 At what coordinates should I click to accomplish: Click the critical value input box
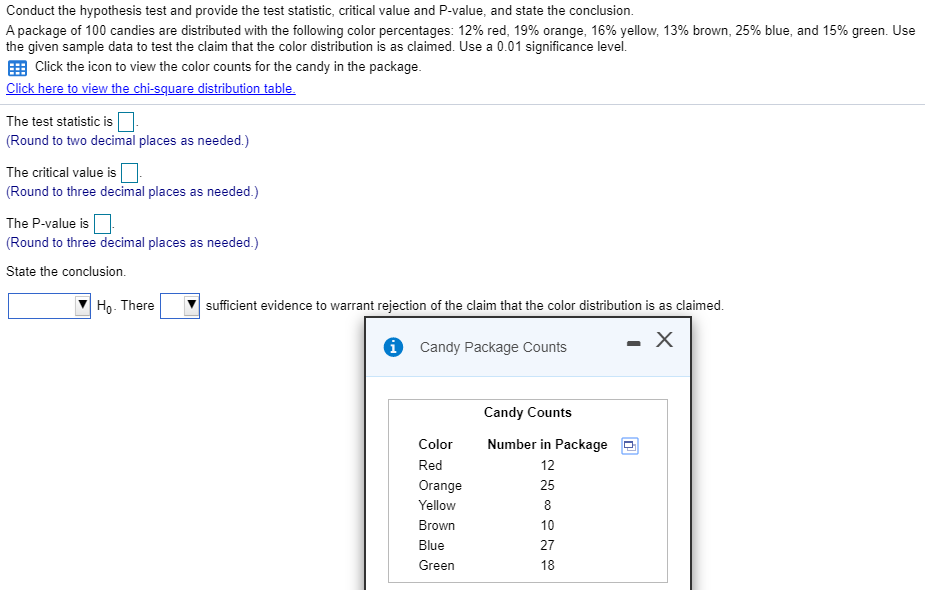coord(128,172)
